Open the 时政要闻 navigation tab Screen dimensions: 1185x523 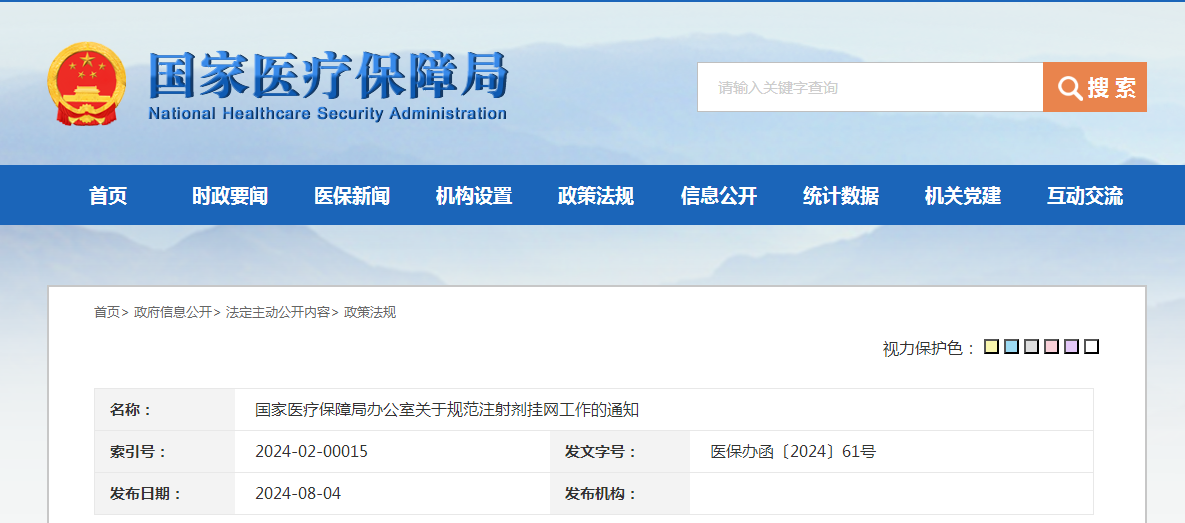click(230, 197)
